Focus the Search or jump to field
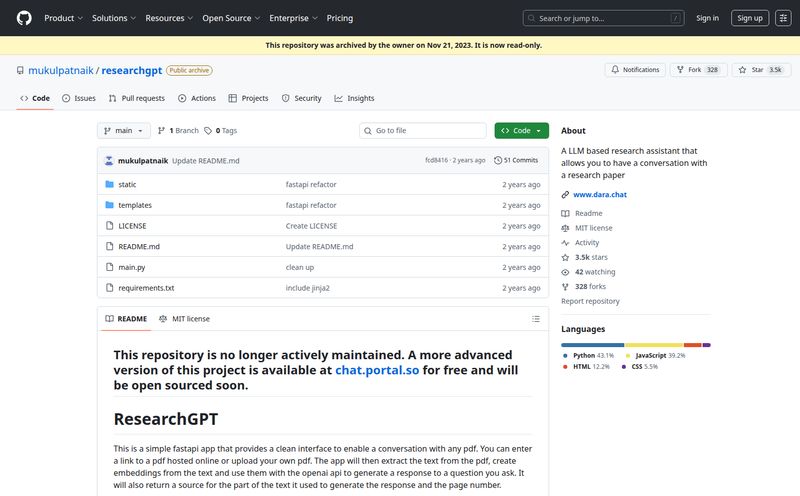This screenshot has width=800, height=496. click(x=603, y=18)
